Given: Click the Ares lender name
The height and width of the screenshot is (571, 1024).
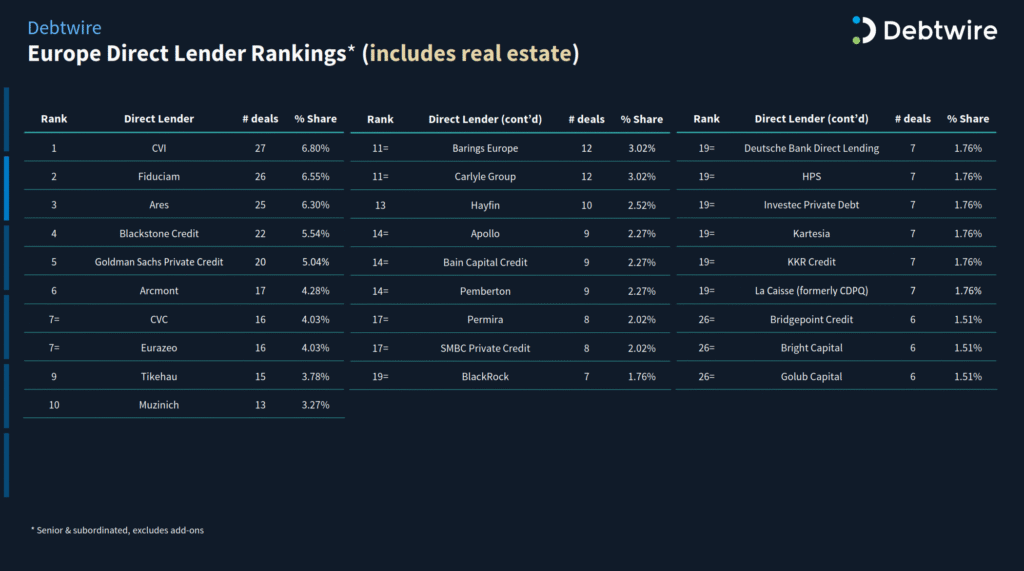Looking at the screenshot, I should [x=159, y=205].
